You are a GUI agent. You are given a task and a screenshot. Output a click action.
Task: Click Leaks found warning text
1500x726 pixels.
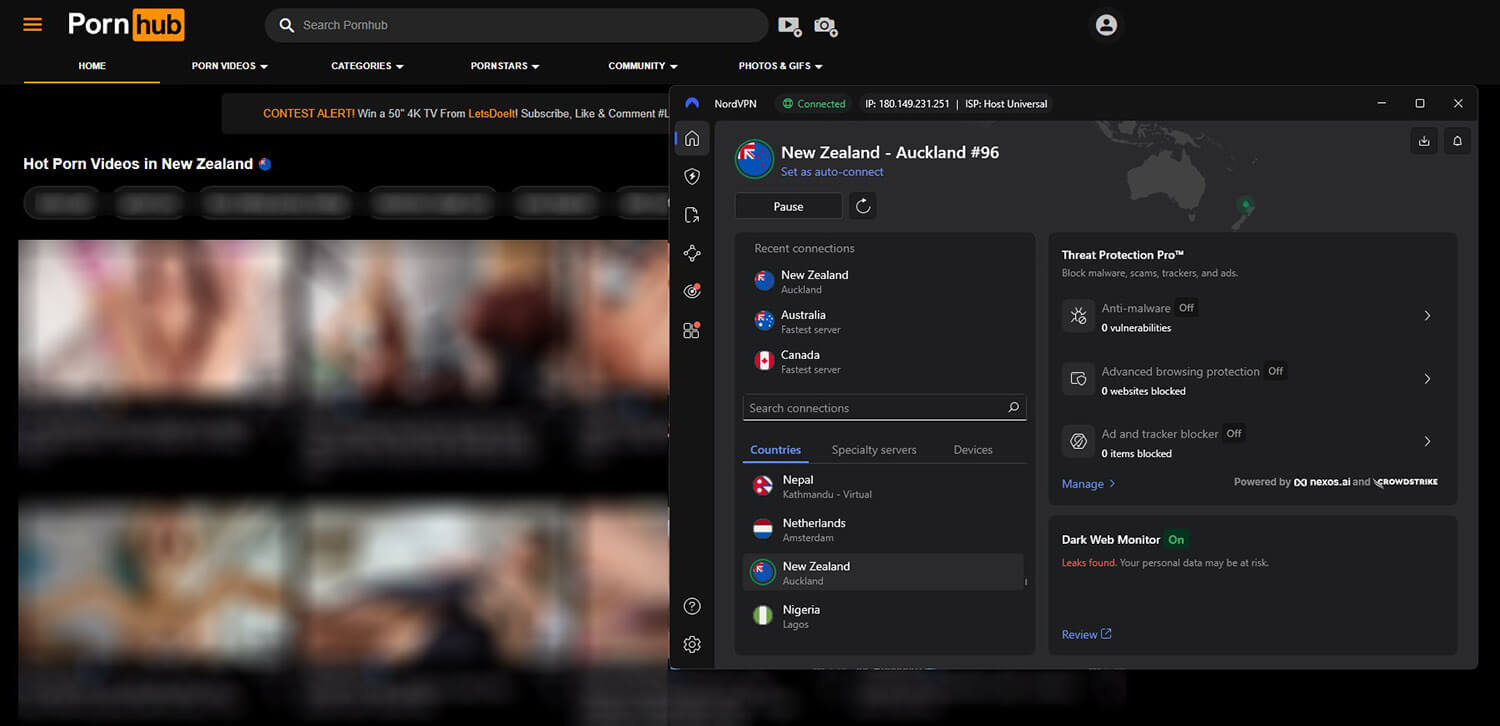click(x=1089, y=563)
